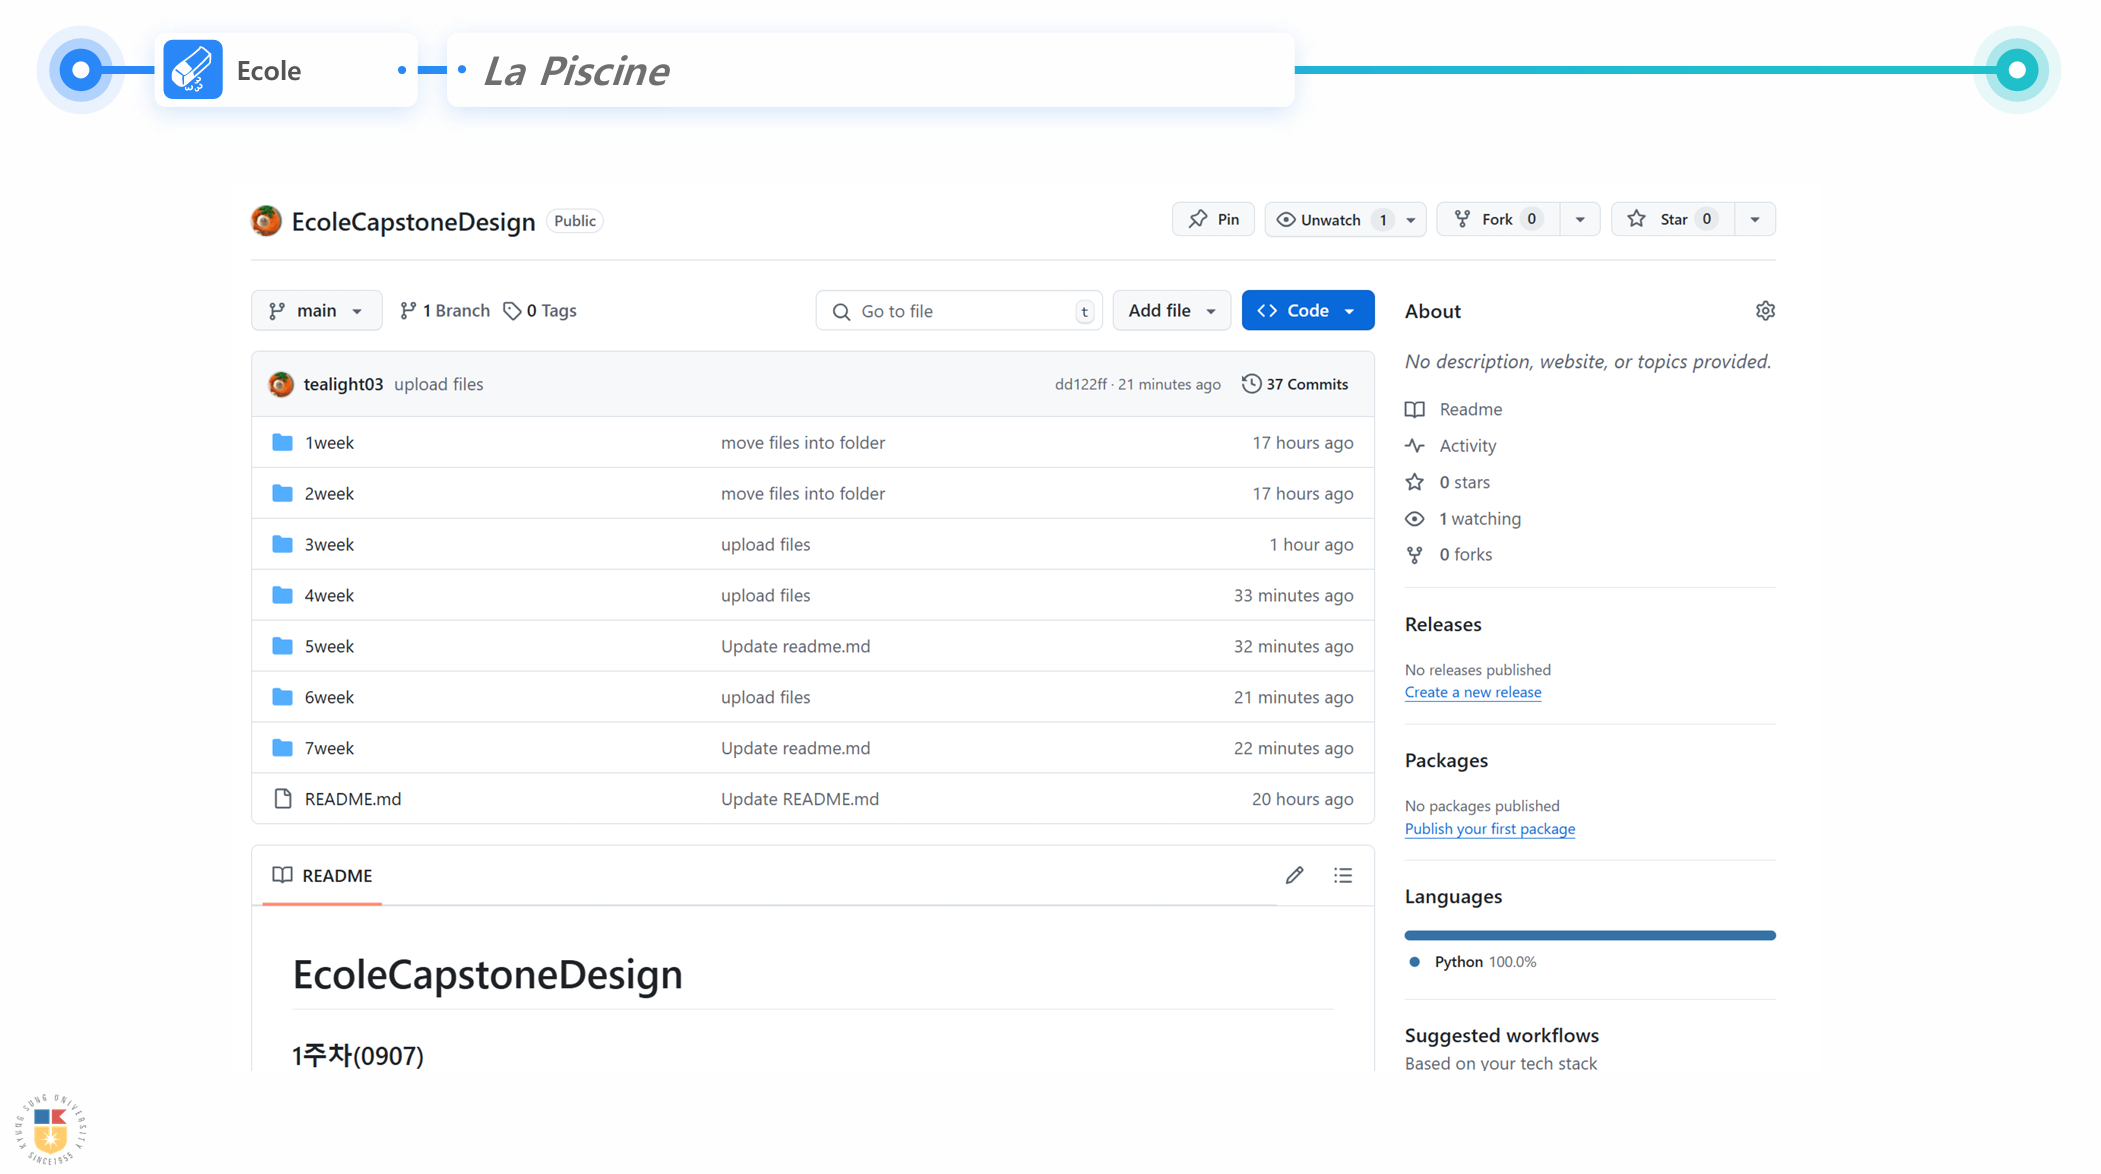Screen dimensions: 2101x1174
Task: Click the 37 Commits history icon
Action: 1251,384
